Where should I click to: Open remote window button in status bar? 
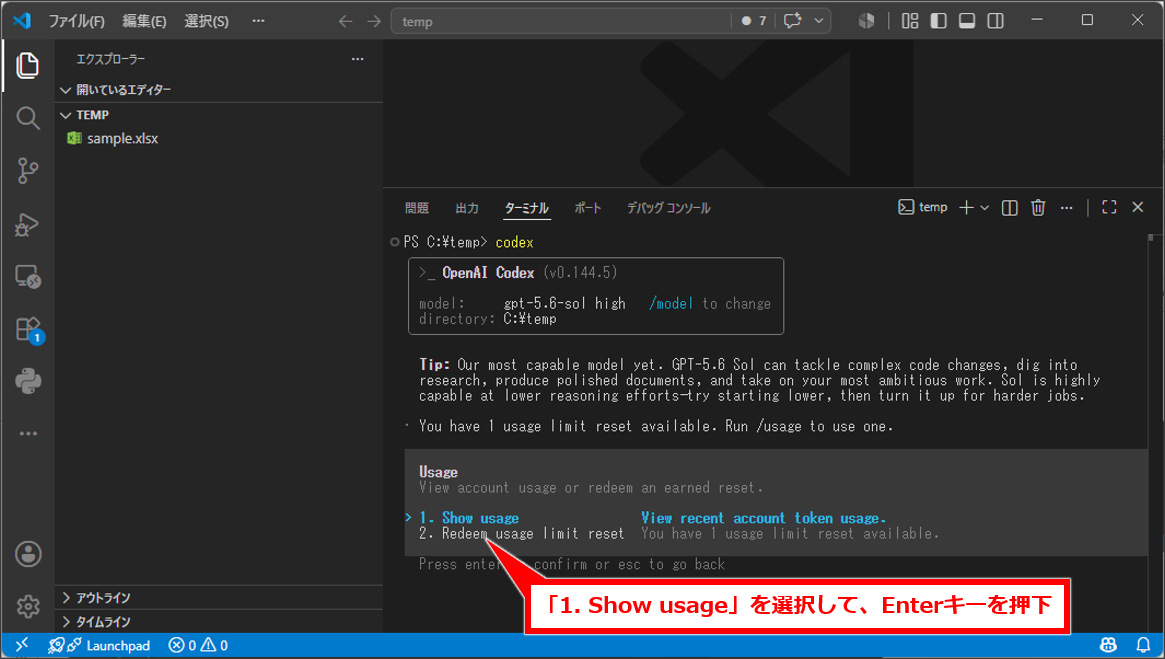[22, 645]
